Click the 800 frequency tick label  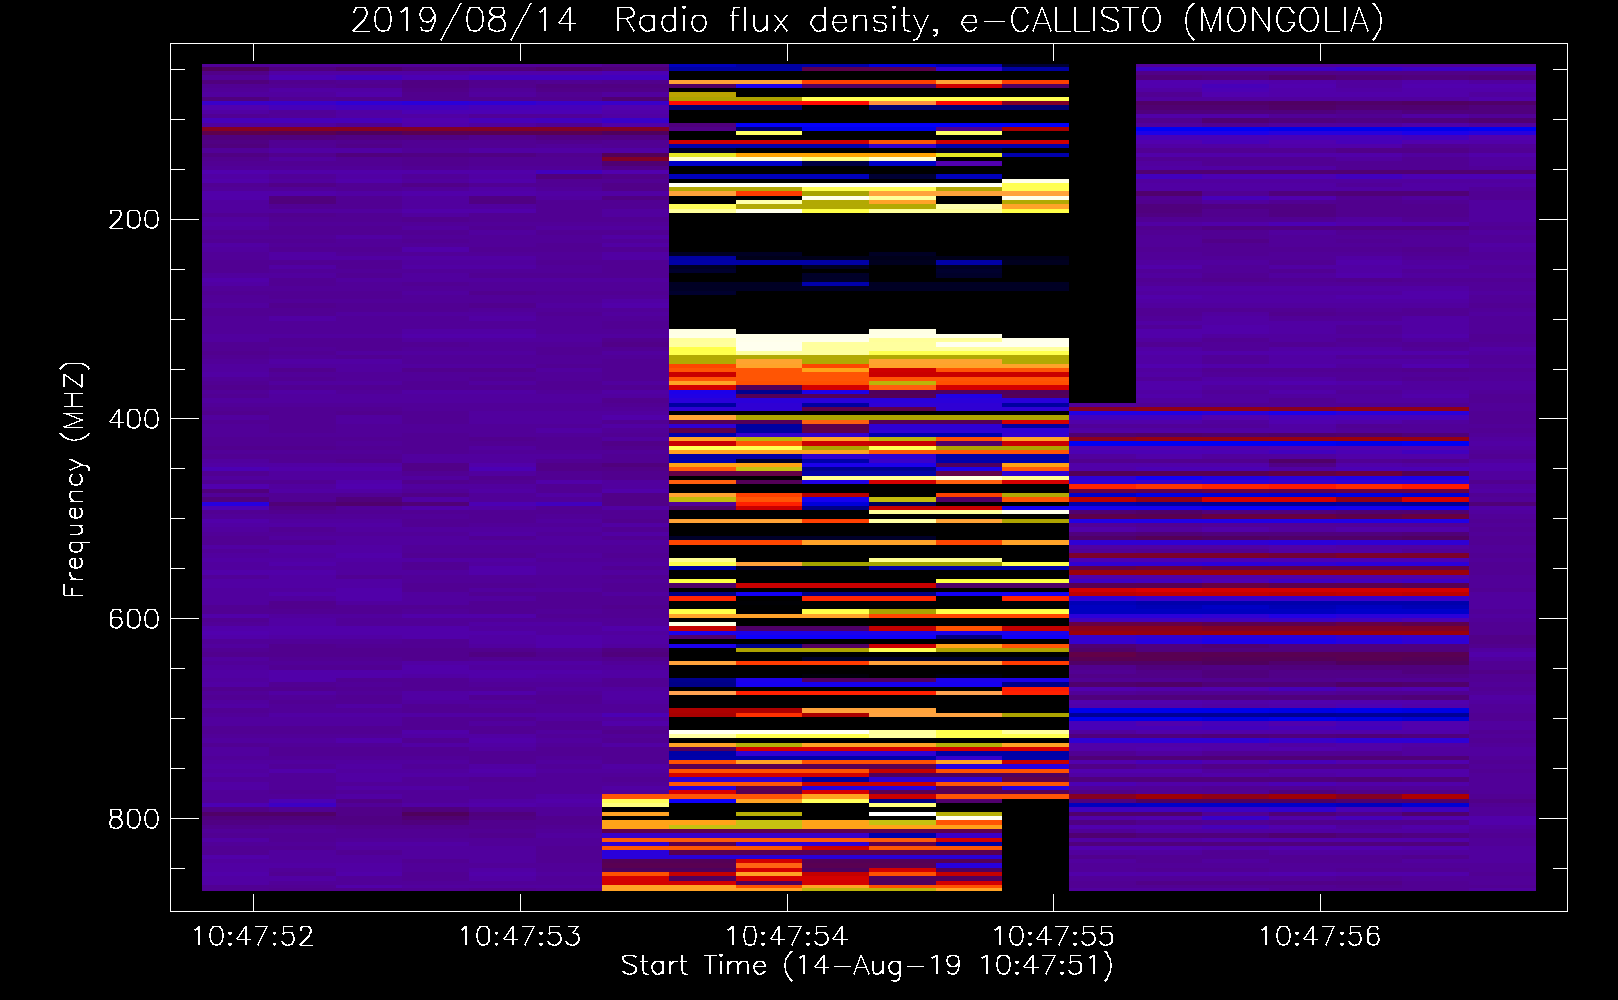pyautogui.click(x=134, y=819)
